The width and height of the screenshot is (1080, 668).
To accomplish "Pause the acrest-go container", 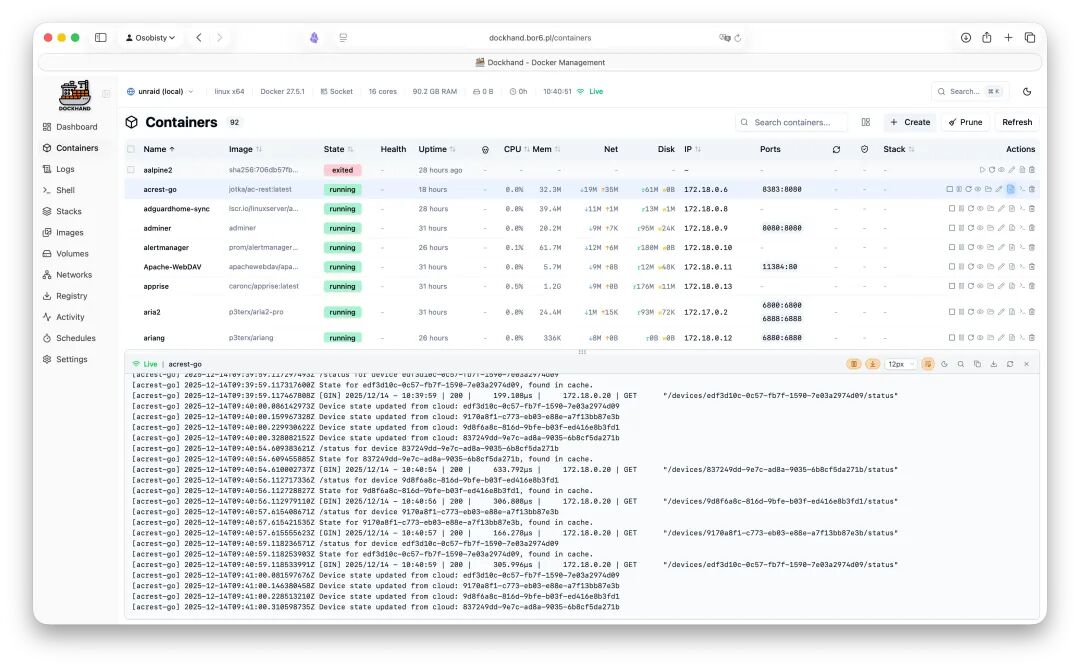I will (x=959, y=189).
